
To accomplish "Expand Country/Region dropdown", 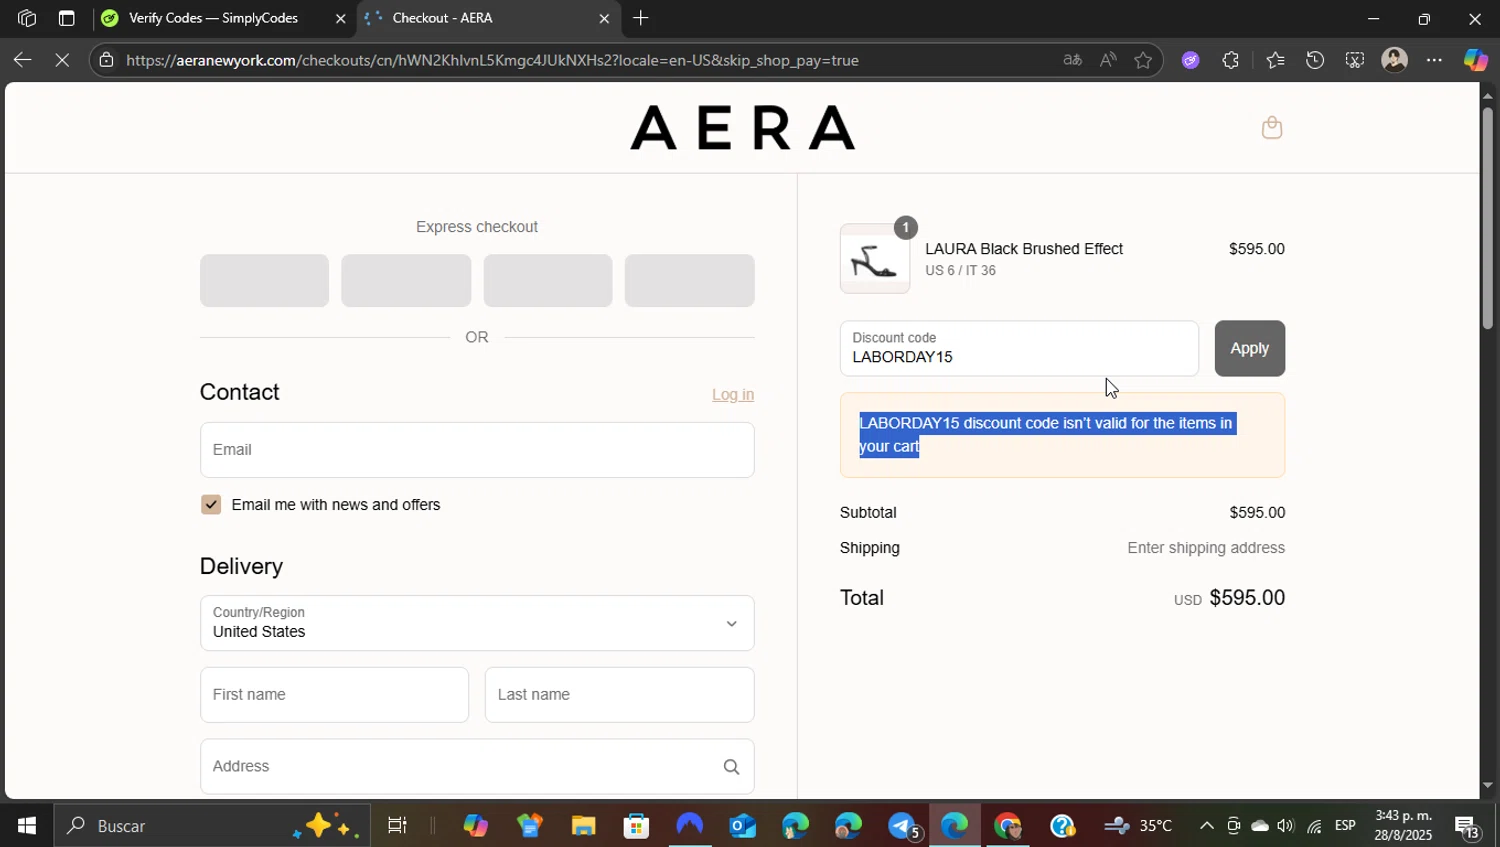I will 477,623.
